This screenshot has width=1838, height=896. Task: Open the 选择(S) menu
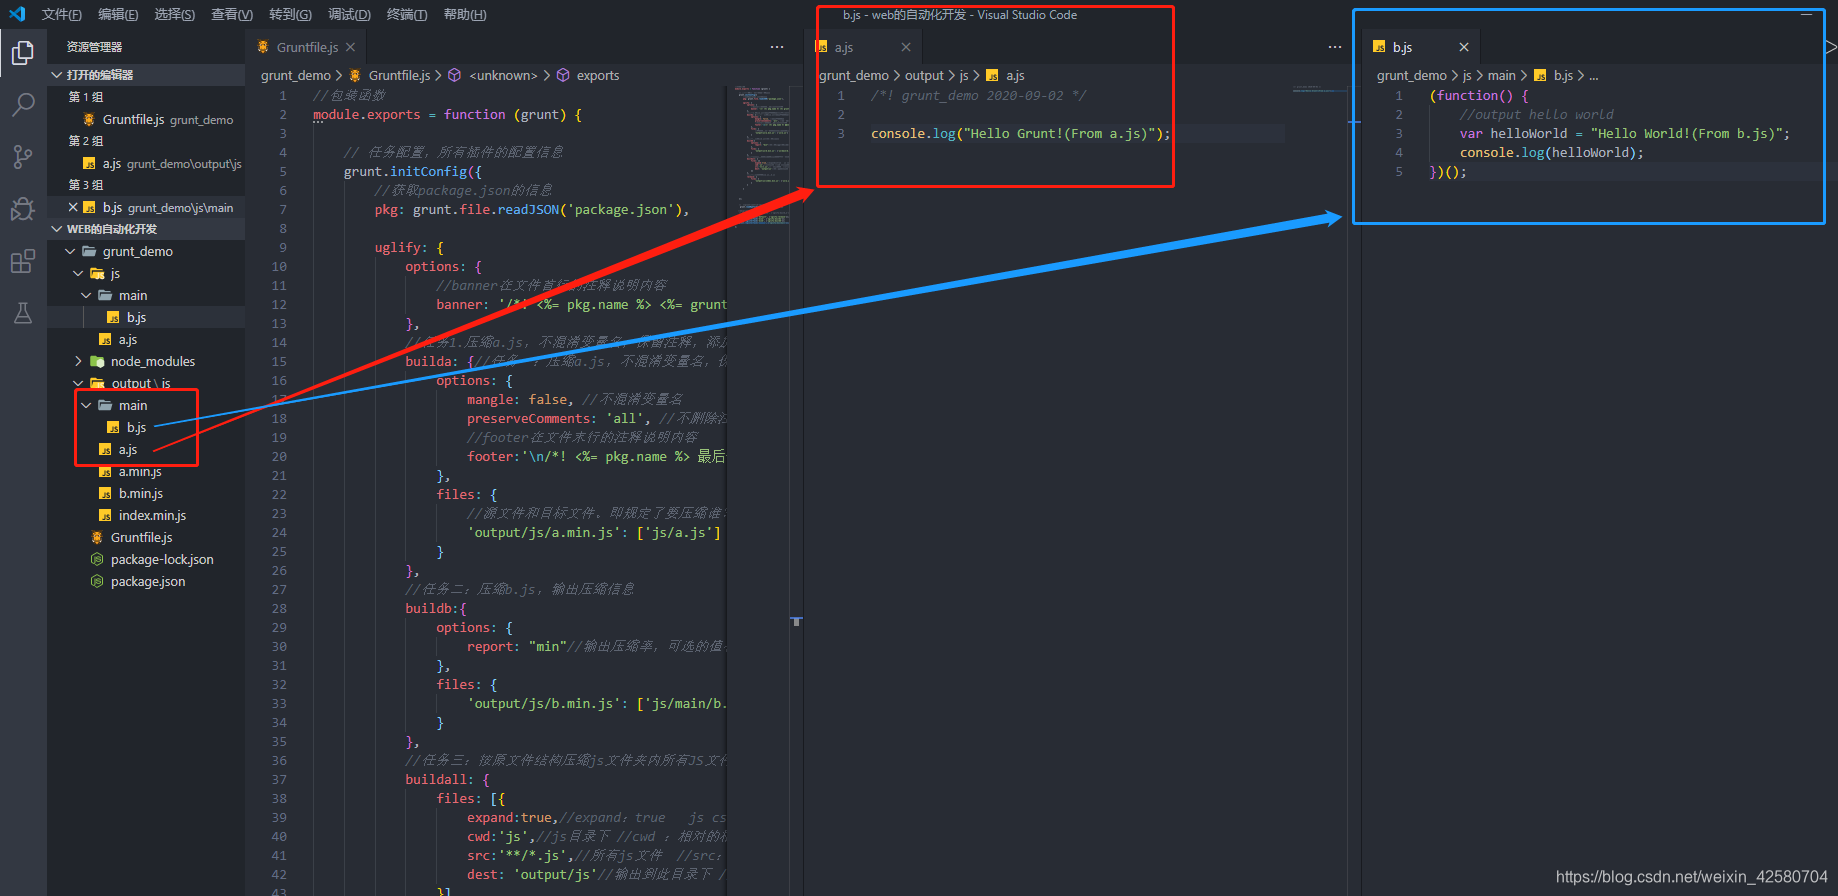[x=175, y=14]
